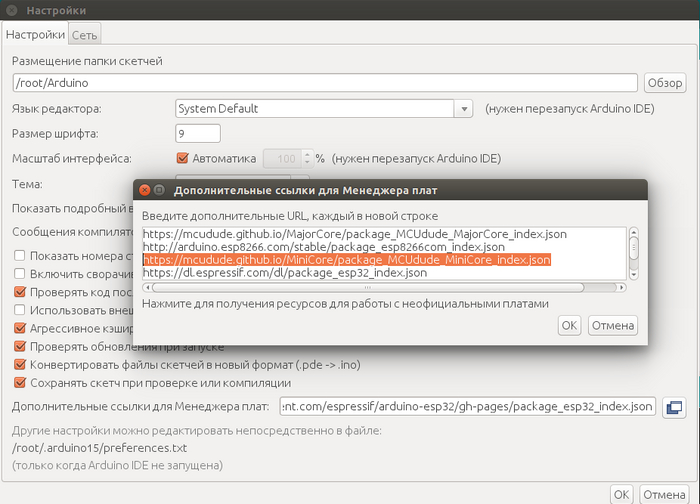Click the window icon beside Boards Manager URLs field
The width and height of the screenshot is (700, 504).
coord(673,407)
